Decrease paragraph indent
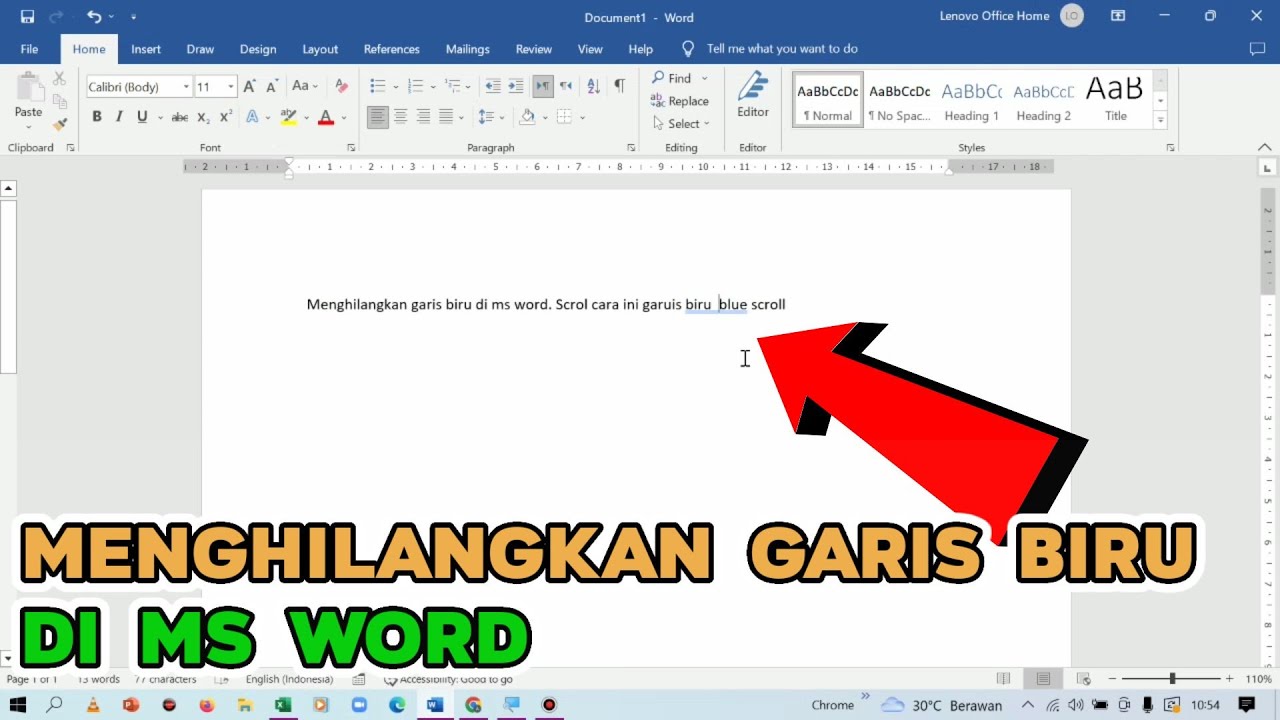The width and height of the screenshot is (1280, 720). [493, 86]
